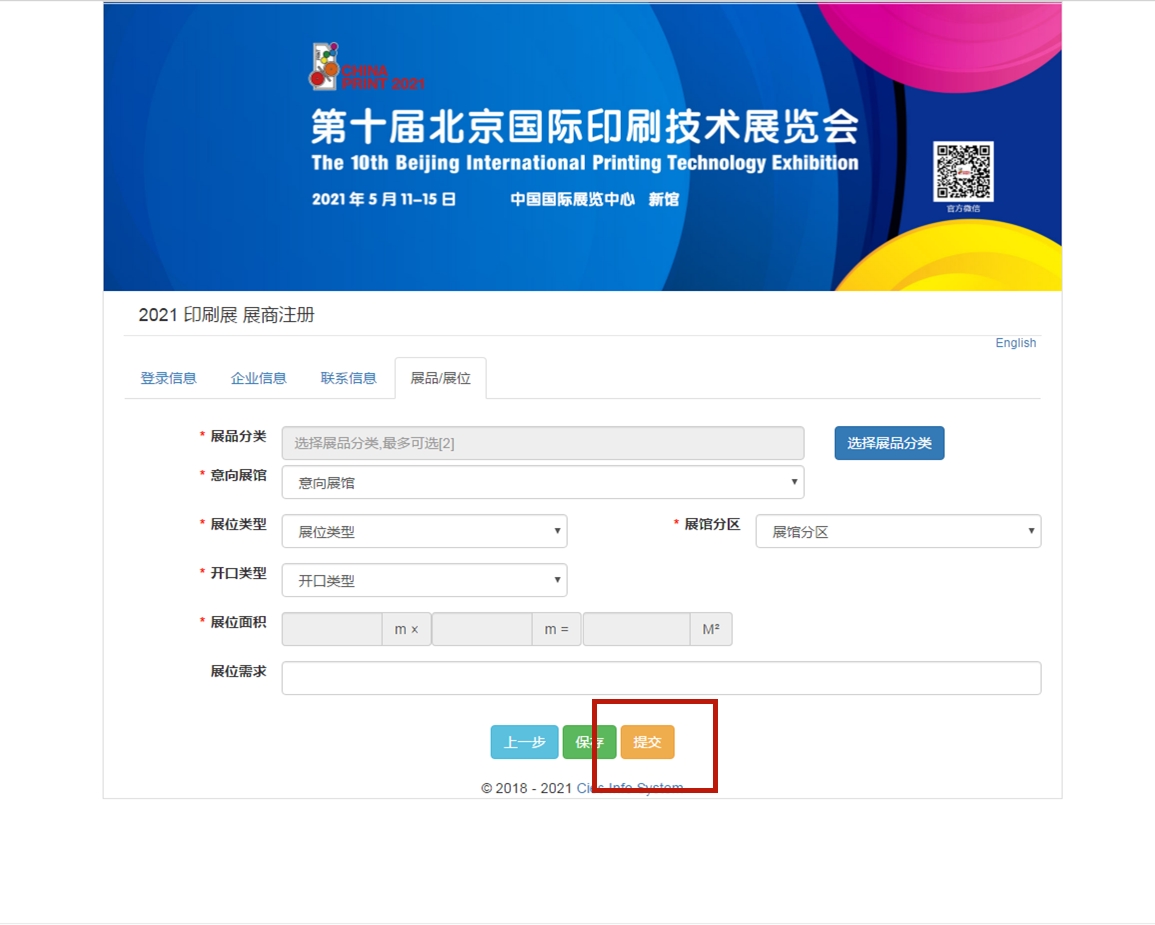Click the first 展位面积 length field
Screen dimensions: 1155x925
point(332,629)
